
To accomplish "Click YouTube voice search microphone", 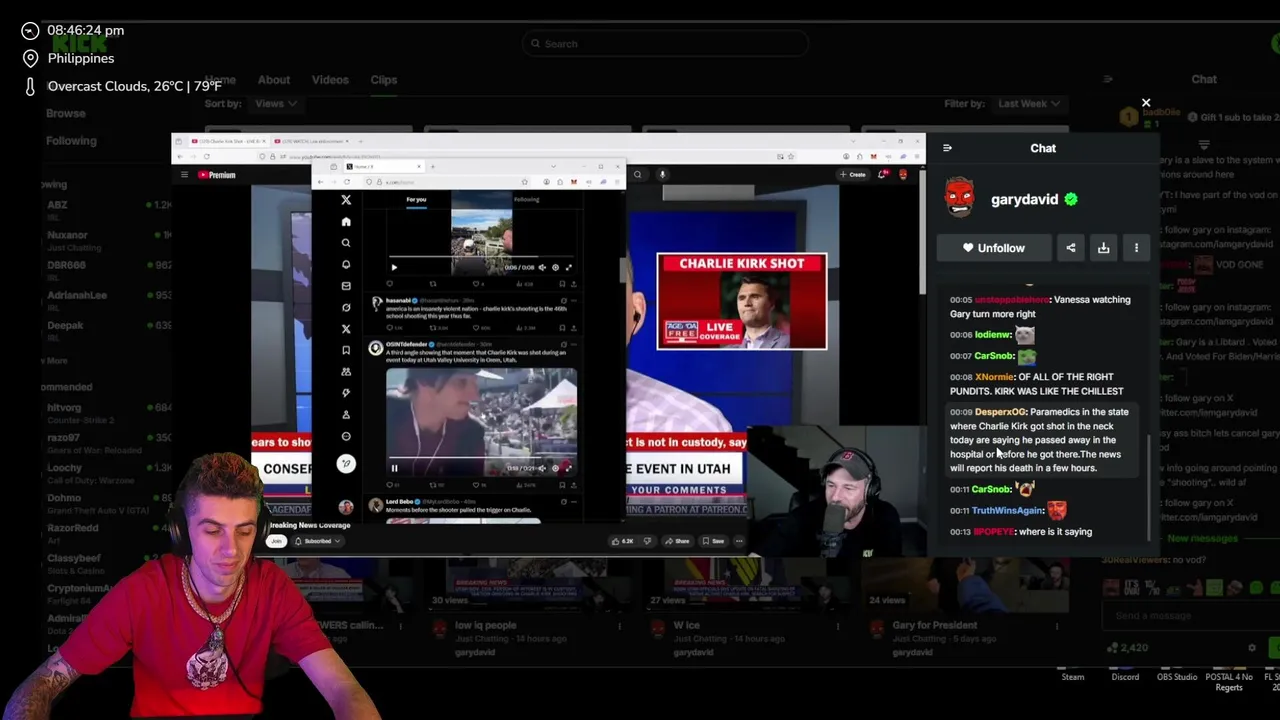I will [662, 174].
